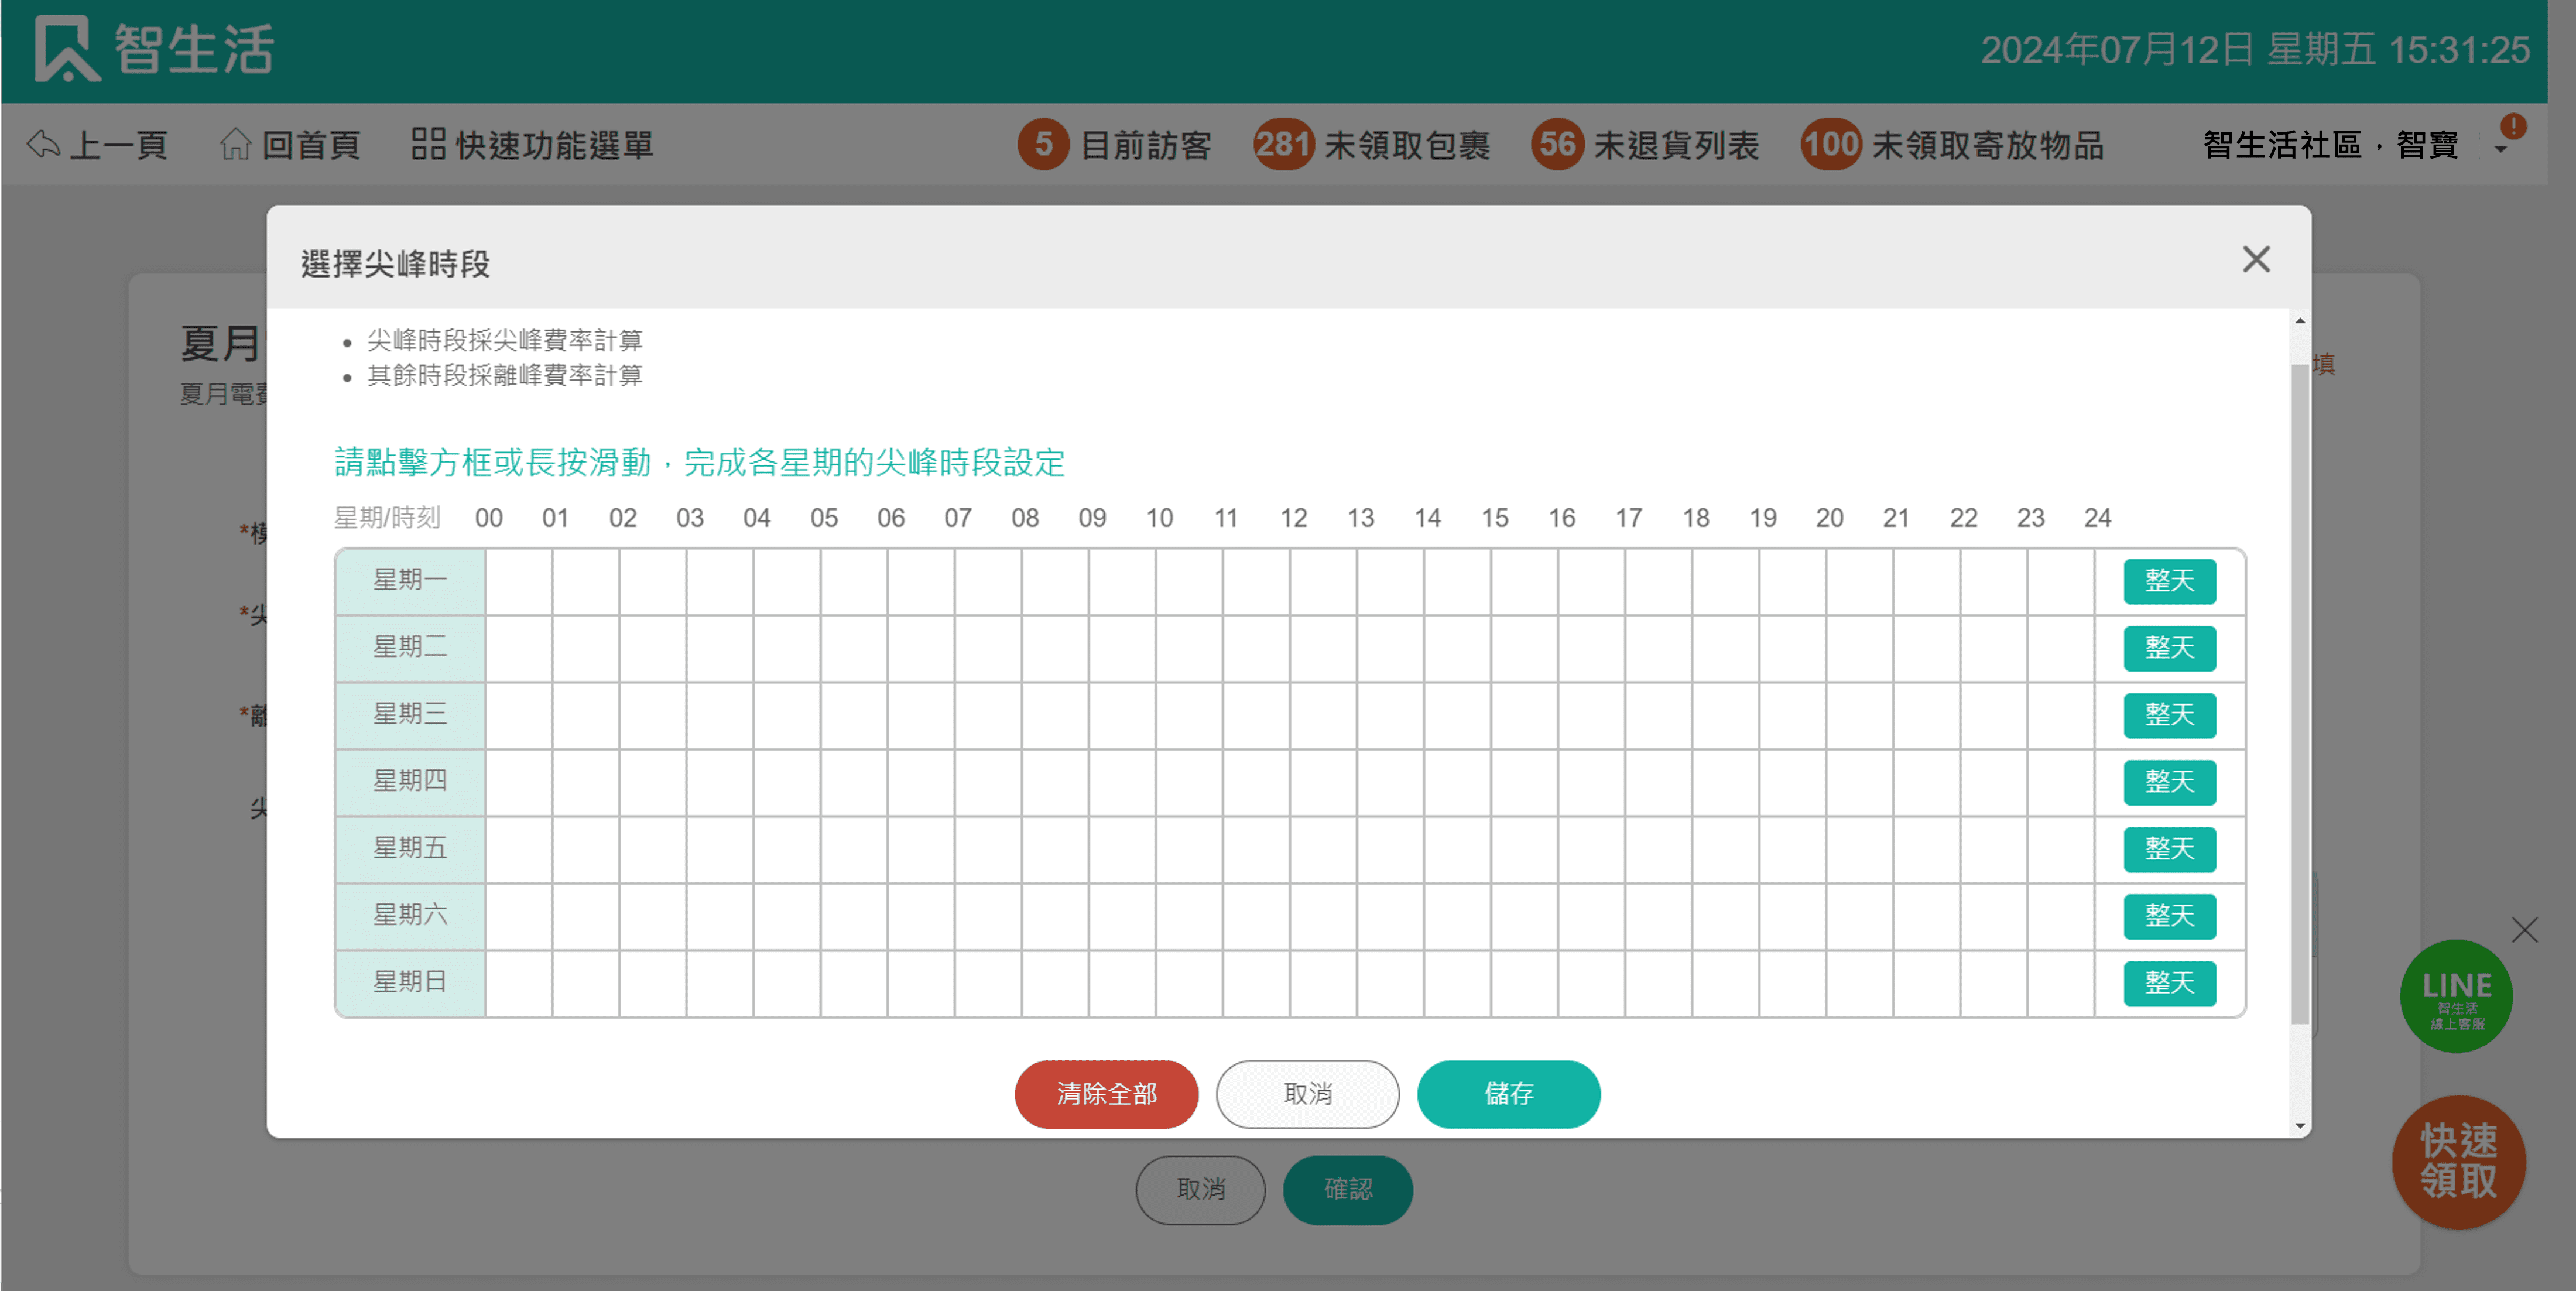Screen dimensions: 2576x1291
Task: Close the 選擇尖峰時段 dialog
Action: [2256, 260]
